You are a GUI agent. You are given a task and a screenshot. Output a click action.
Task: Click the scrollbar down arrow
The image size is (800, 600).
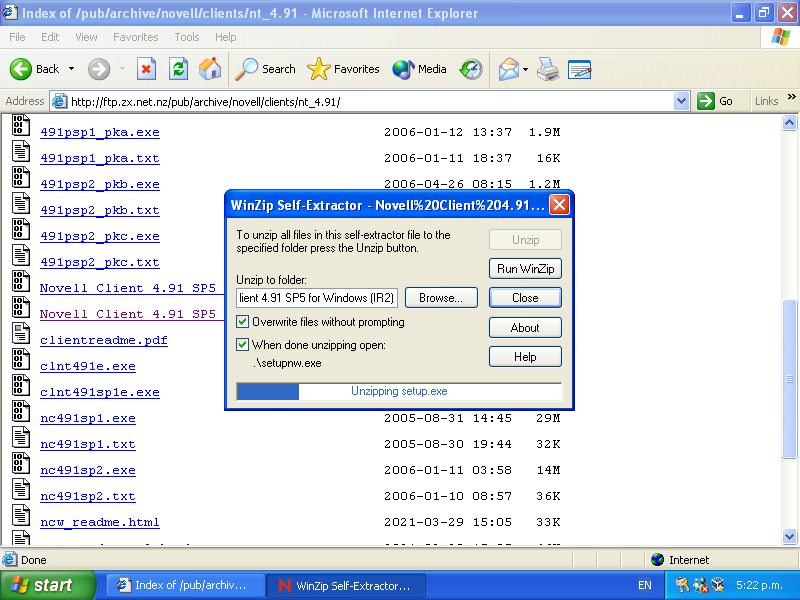(789, 536)
